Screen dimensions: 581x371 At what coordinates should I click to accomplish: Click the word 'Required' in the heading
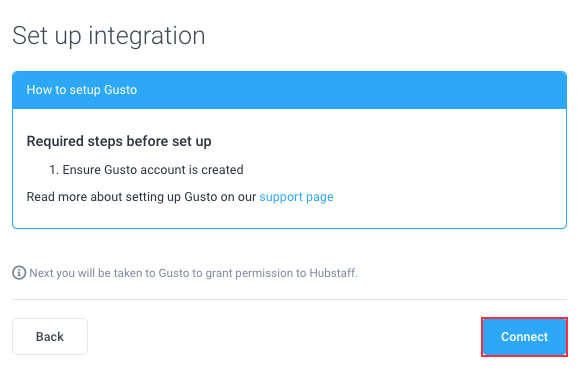click(x=55, y=142)
